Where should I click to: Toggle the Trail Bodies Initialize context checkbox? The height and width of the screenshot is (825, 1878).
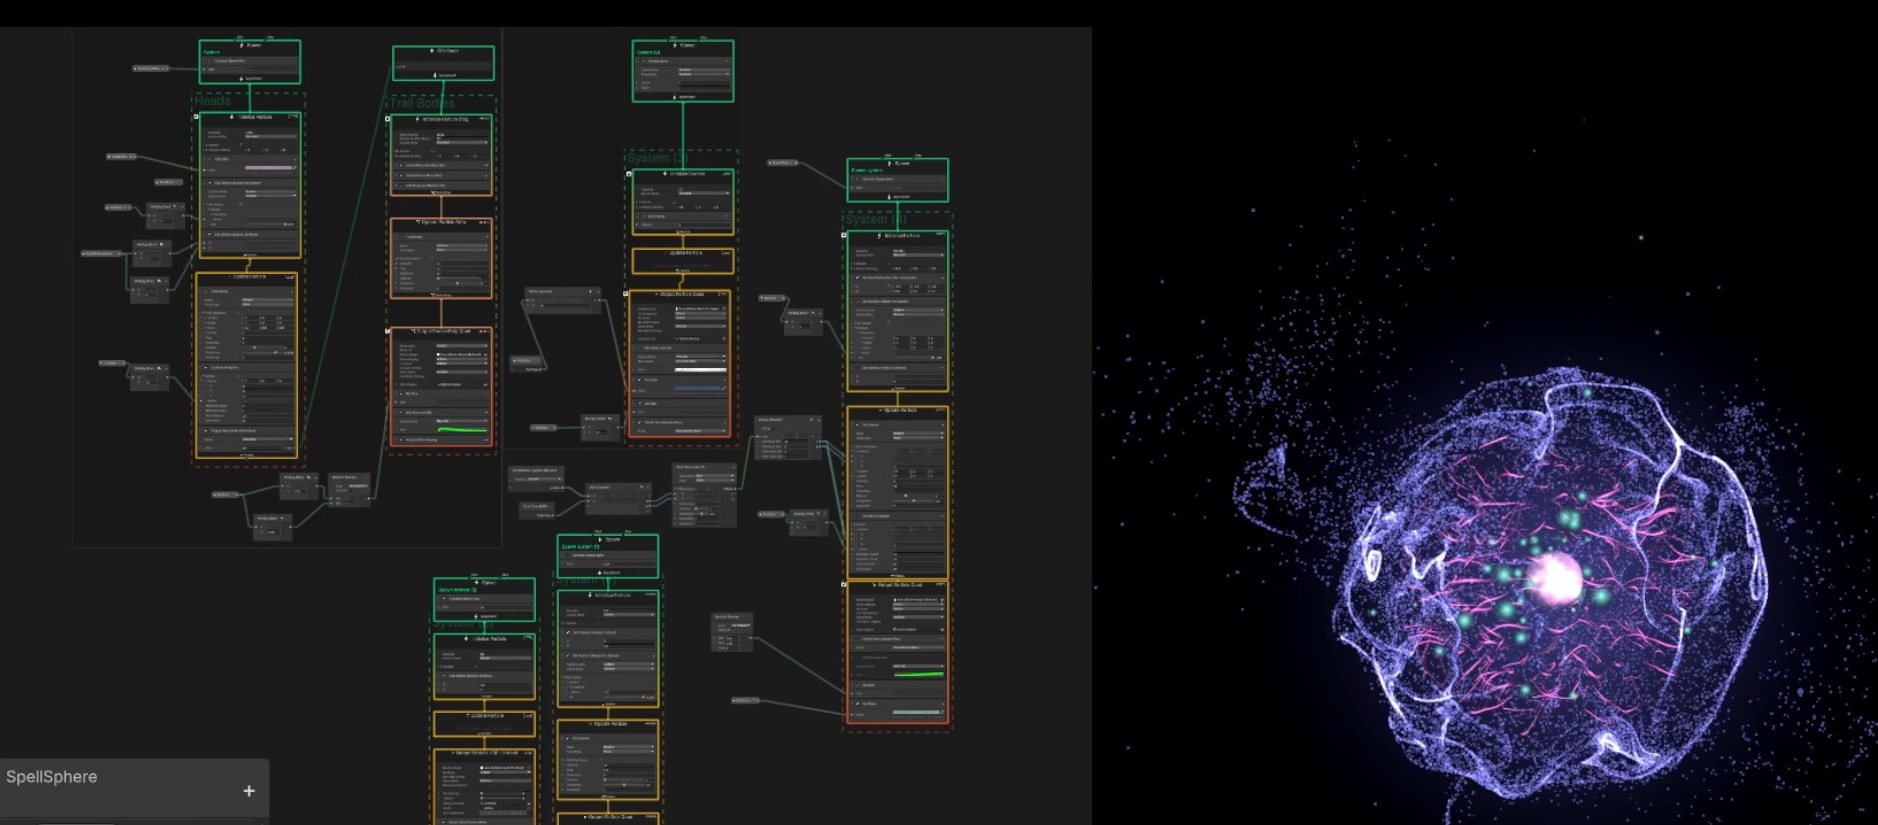point(388,119)
